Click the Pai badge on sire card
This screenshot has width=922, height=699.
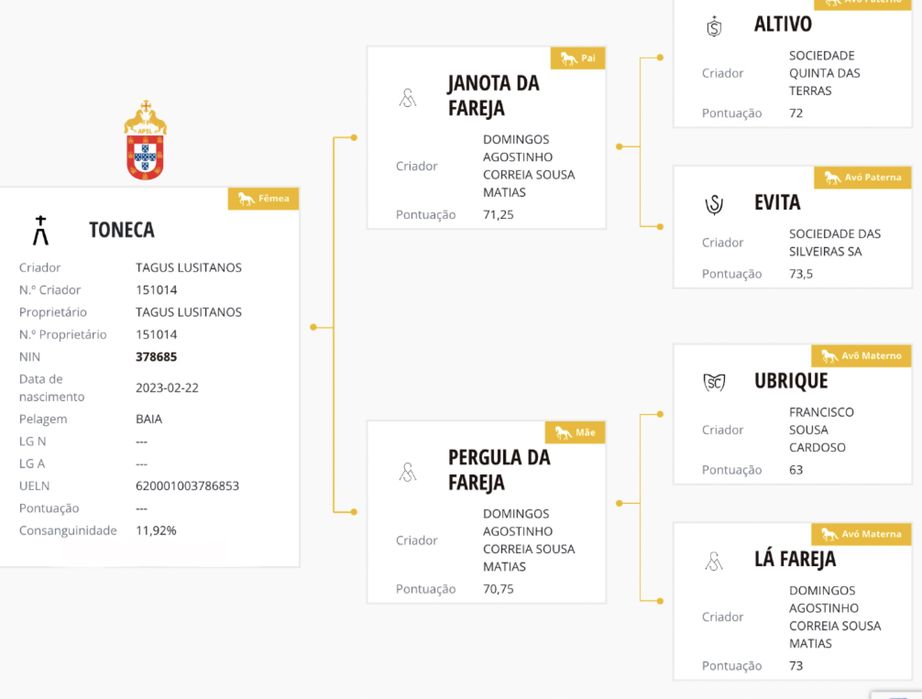[578, 58]
